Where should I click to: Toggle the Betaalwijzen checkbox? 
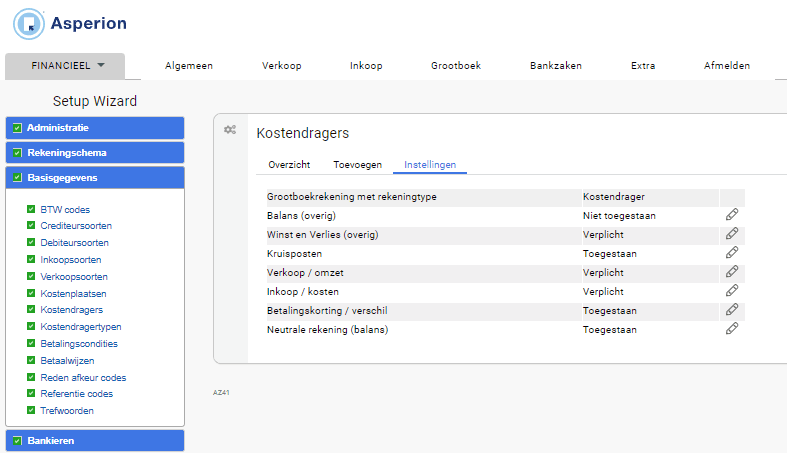pos(31,360)
